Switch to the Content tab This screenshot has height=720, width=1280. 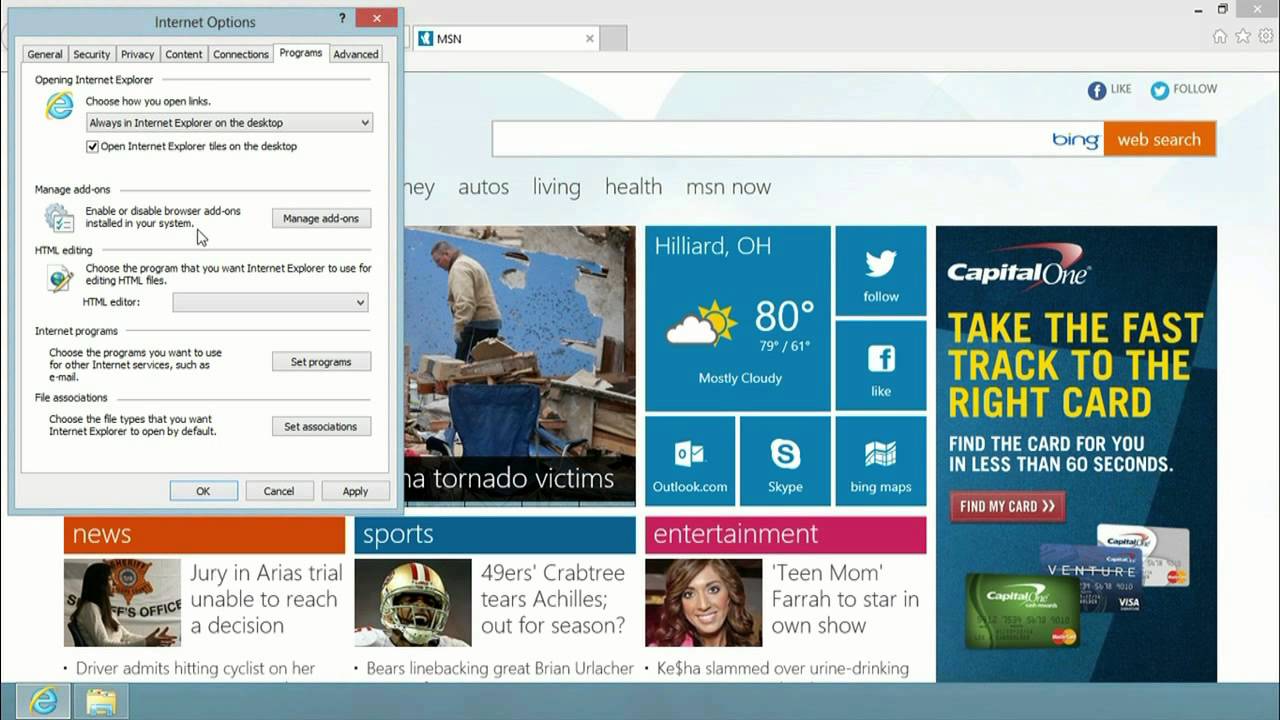[184, 54]
